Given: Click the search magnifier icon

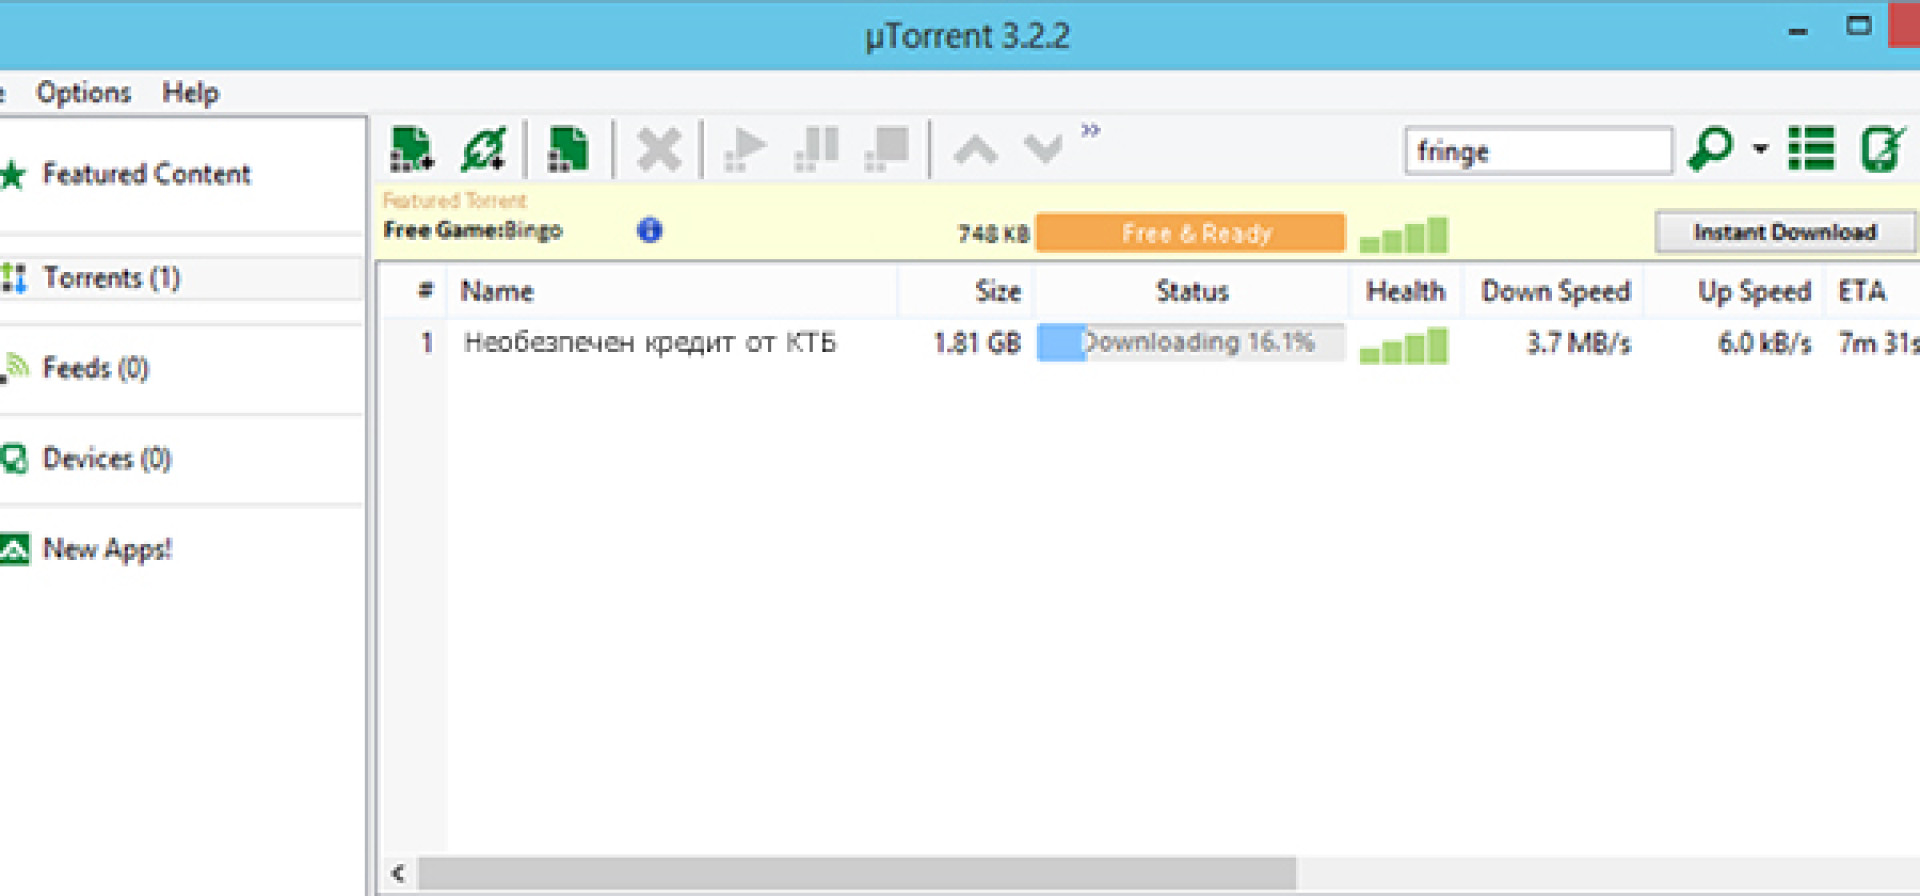Looking at the screenshot, I should [x=1710, y=150].
